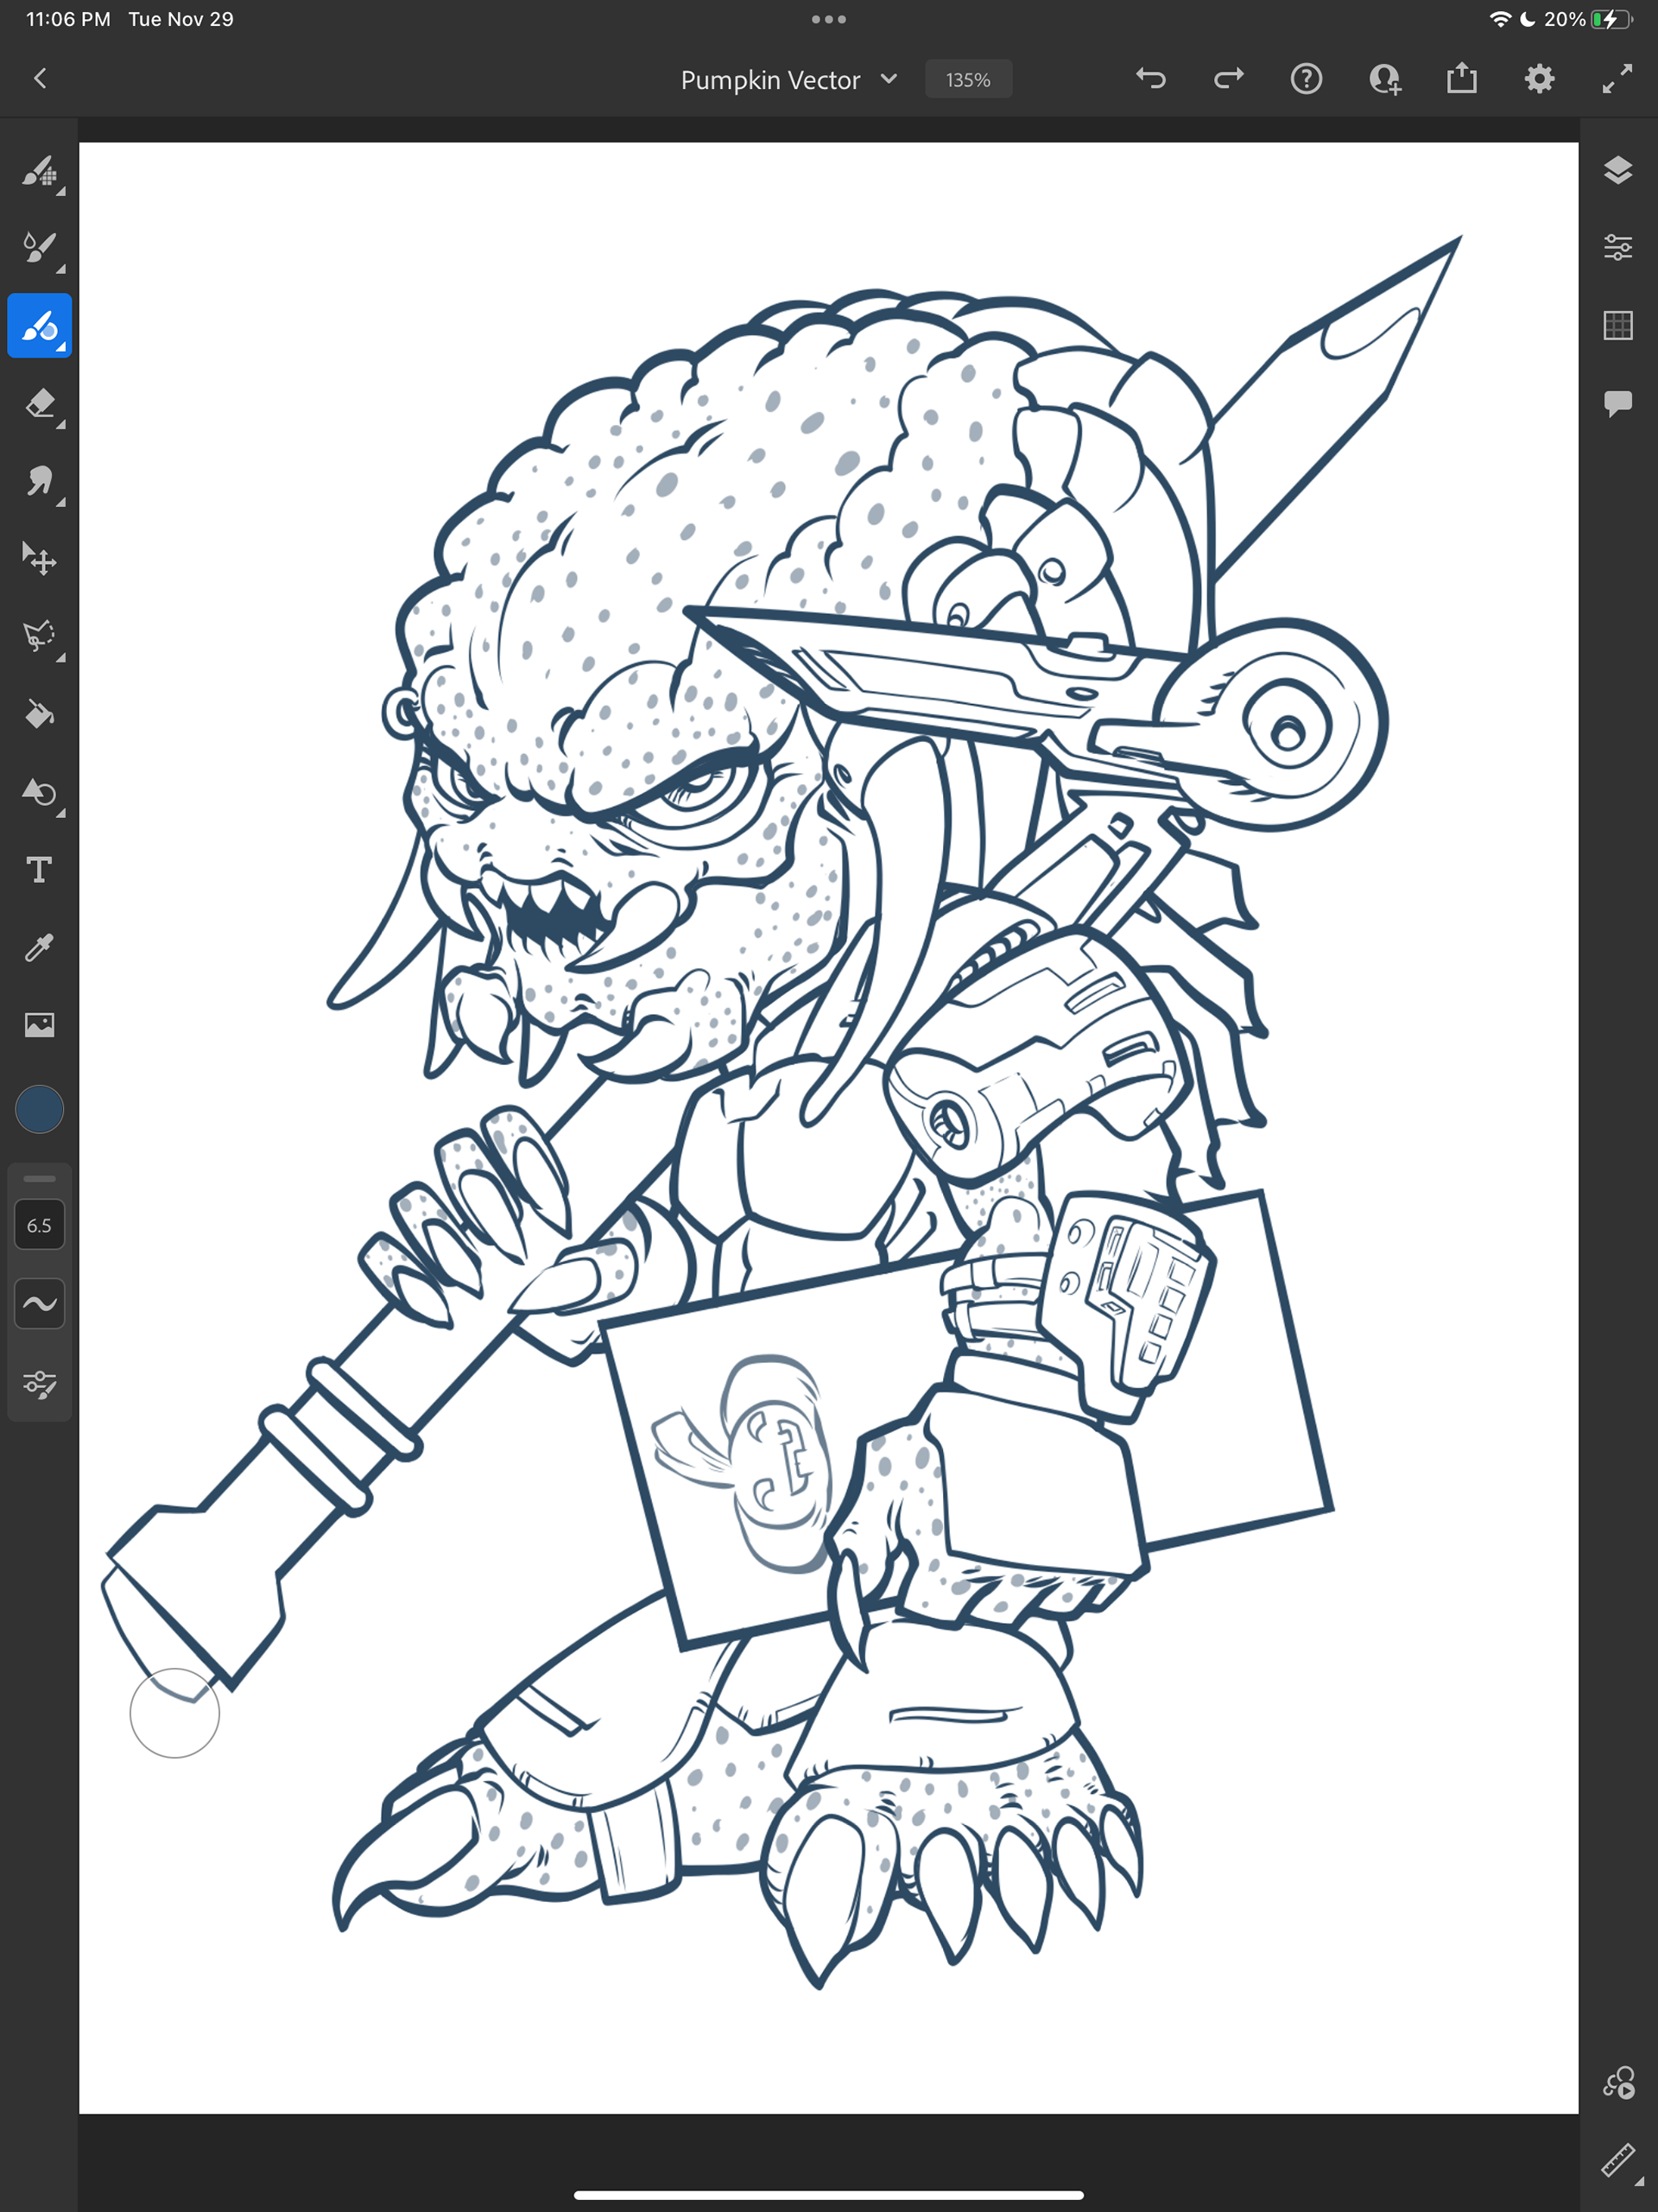Select the Paint bucket fill tool
The height and width of the screenshot is (2212, 1658).
40,714
